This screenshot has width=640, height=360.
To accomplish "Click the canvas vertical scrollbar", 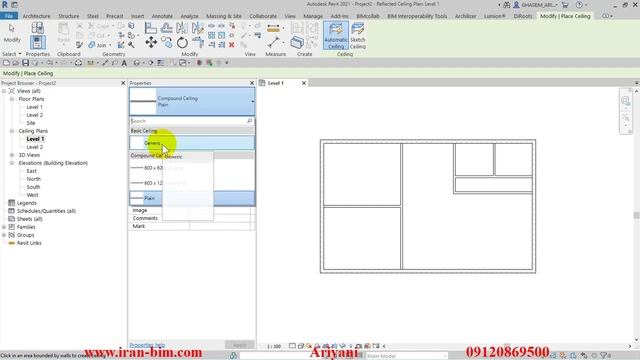I will coord(636,215).
